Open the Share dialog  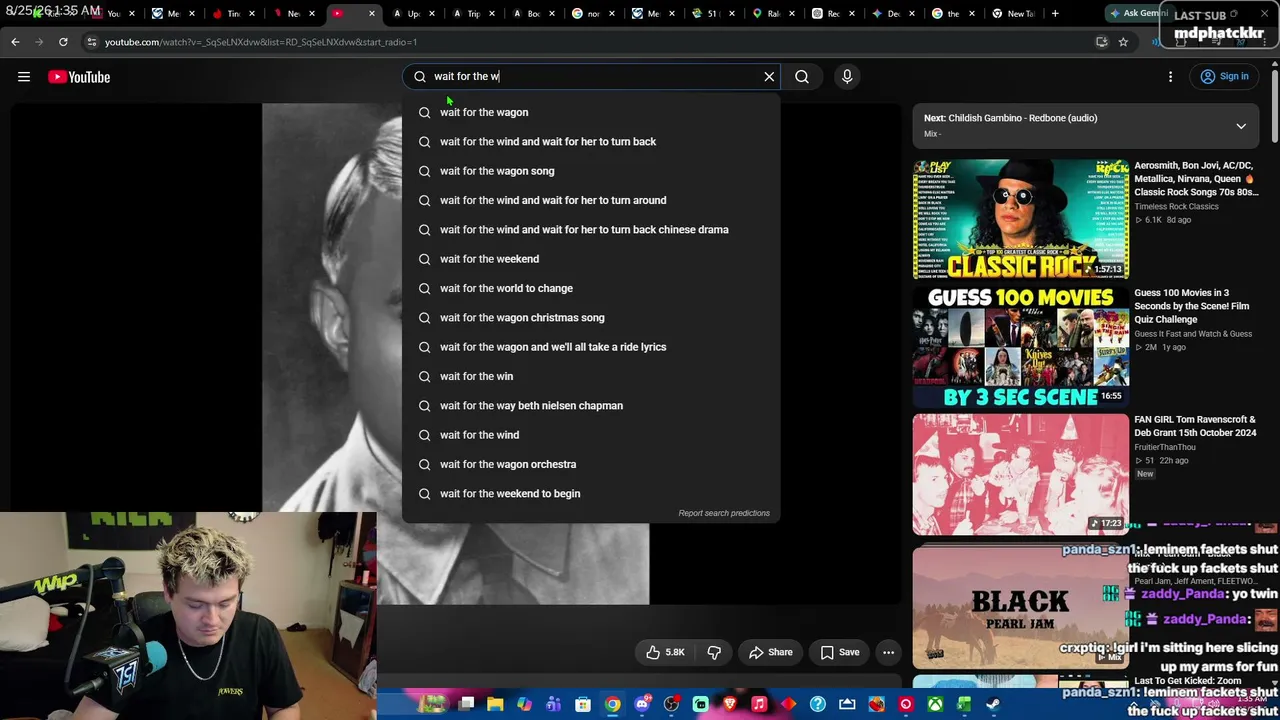tap(771, 653)
